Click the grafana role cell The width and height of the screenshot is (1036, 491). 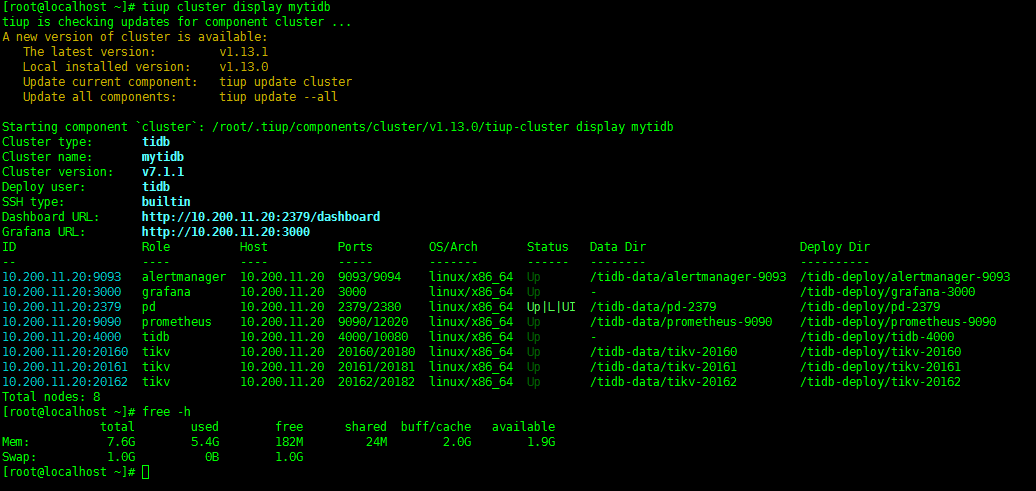(x=166, y=291)
